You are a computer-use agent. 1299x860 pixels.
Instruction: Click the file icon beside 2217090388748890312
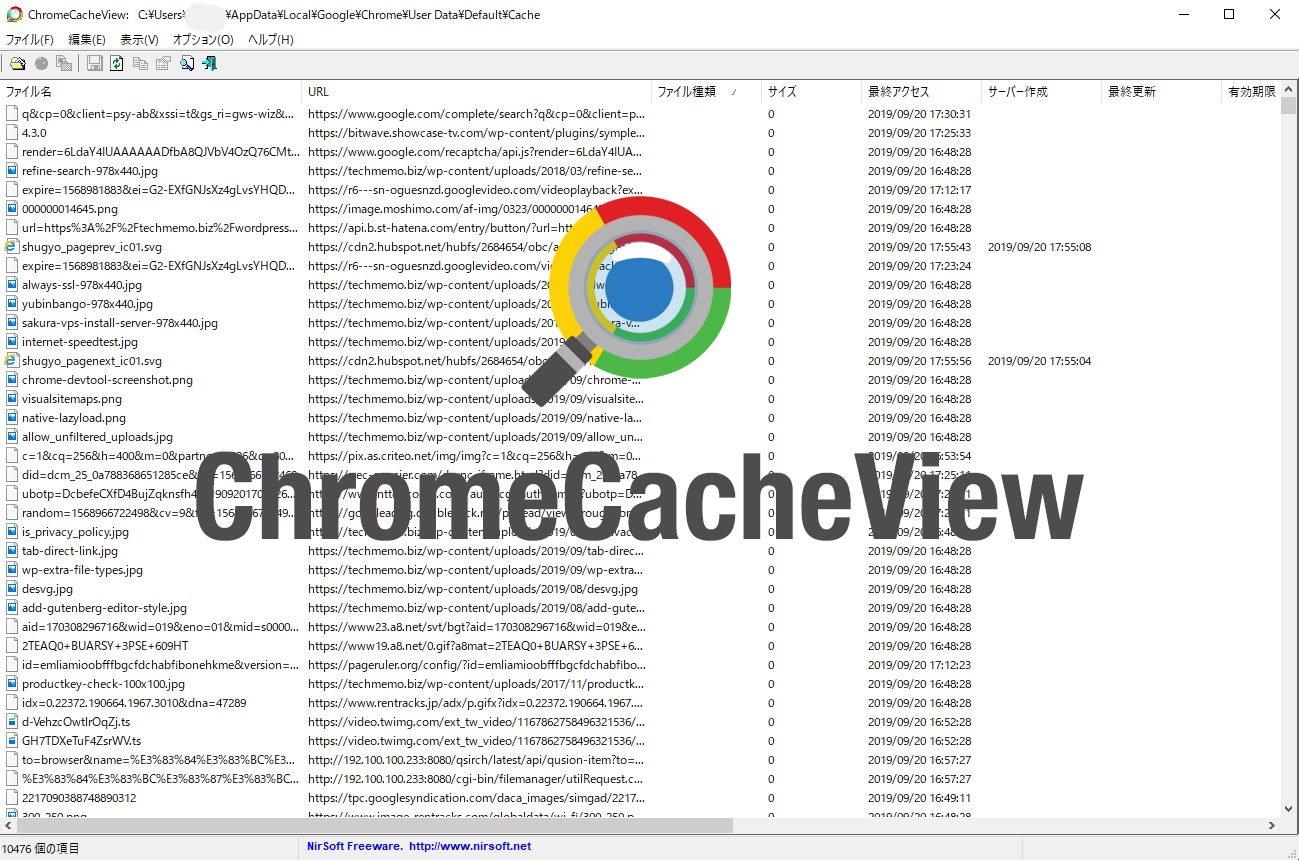pyautogui.click(x=12, y=798)
